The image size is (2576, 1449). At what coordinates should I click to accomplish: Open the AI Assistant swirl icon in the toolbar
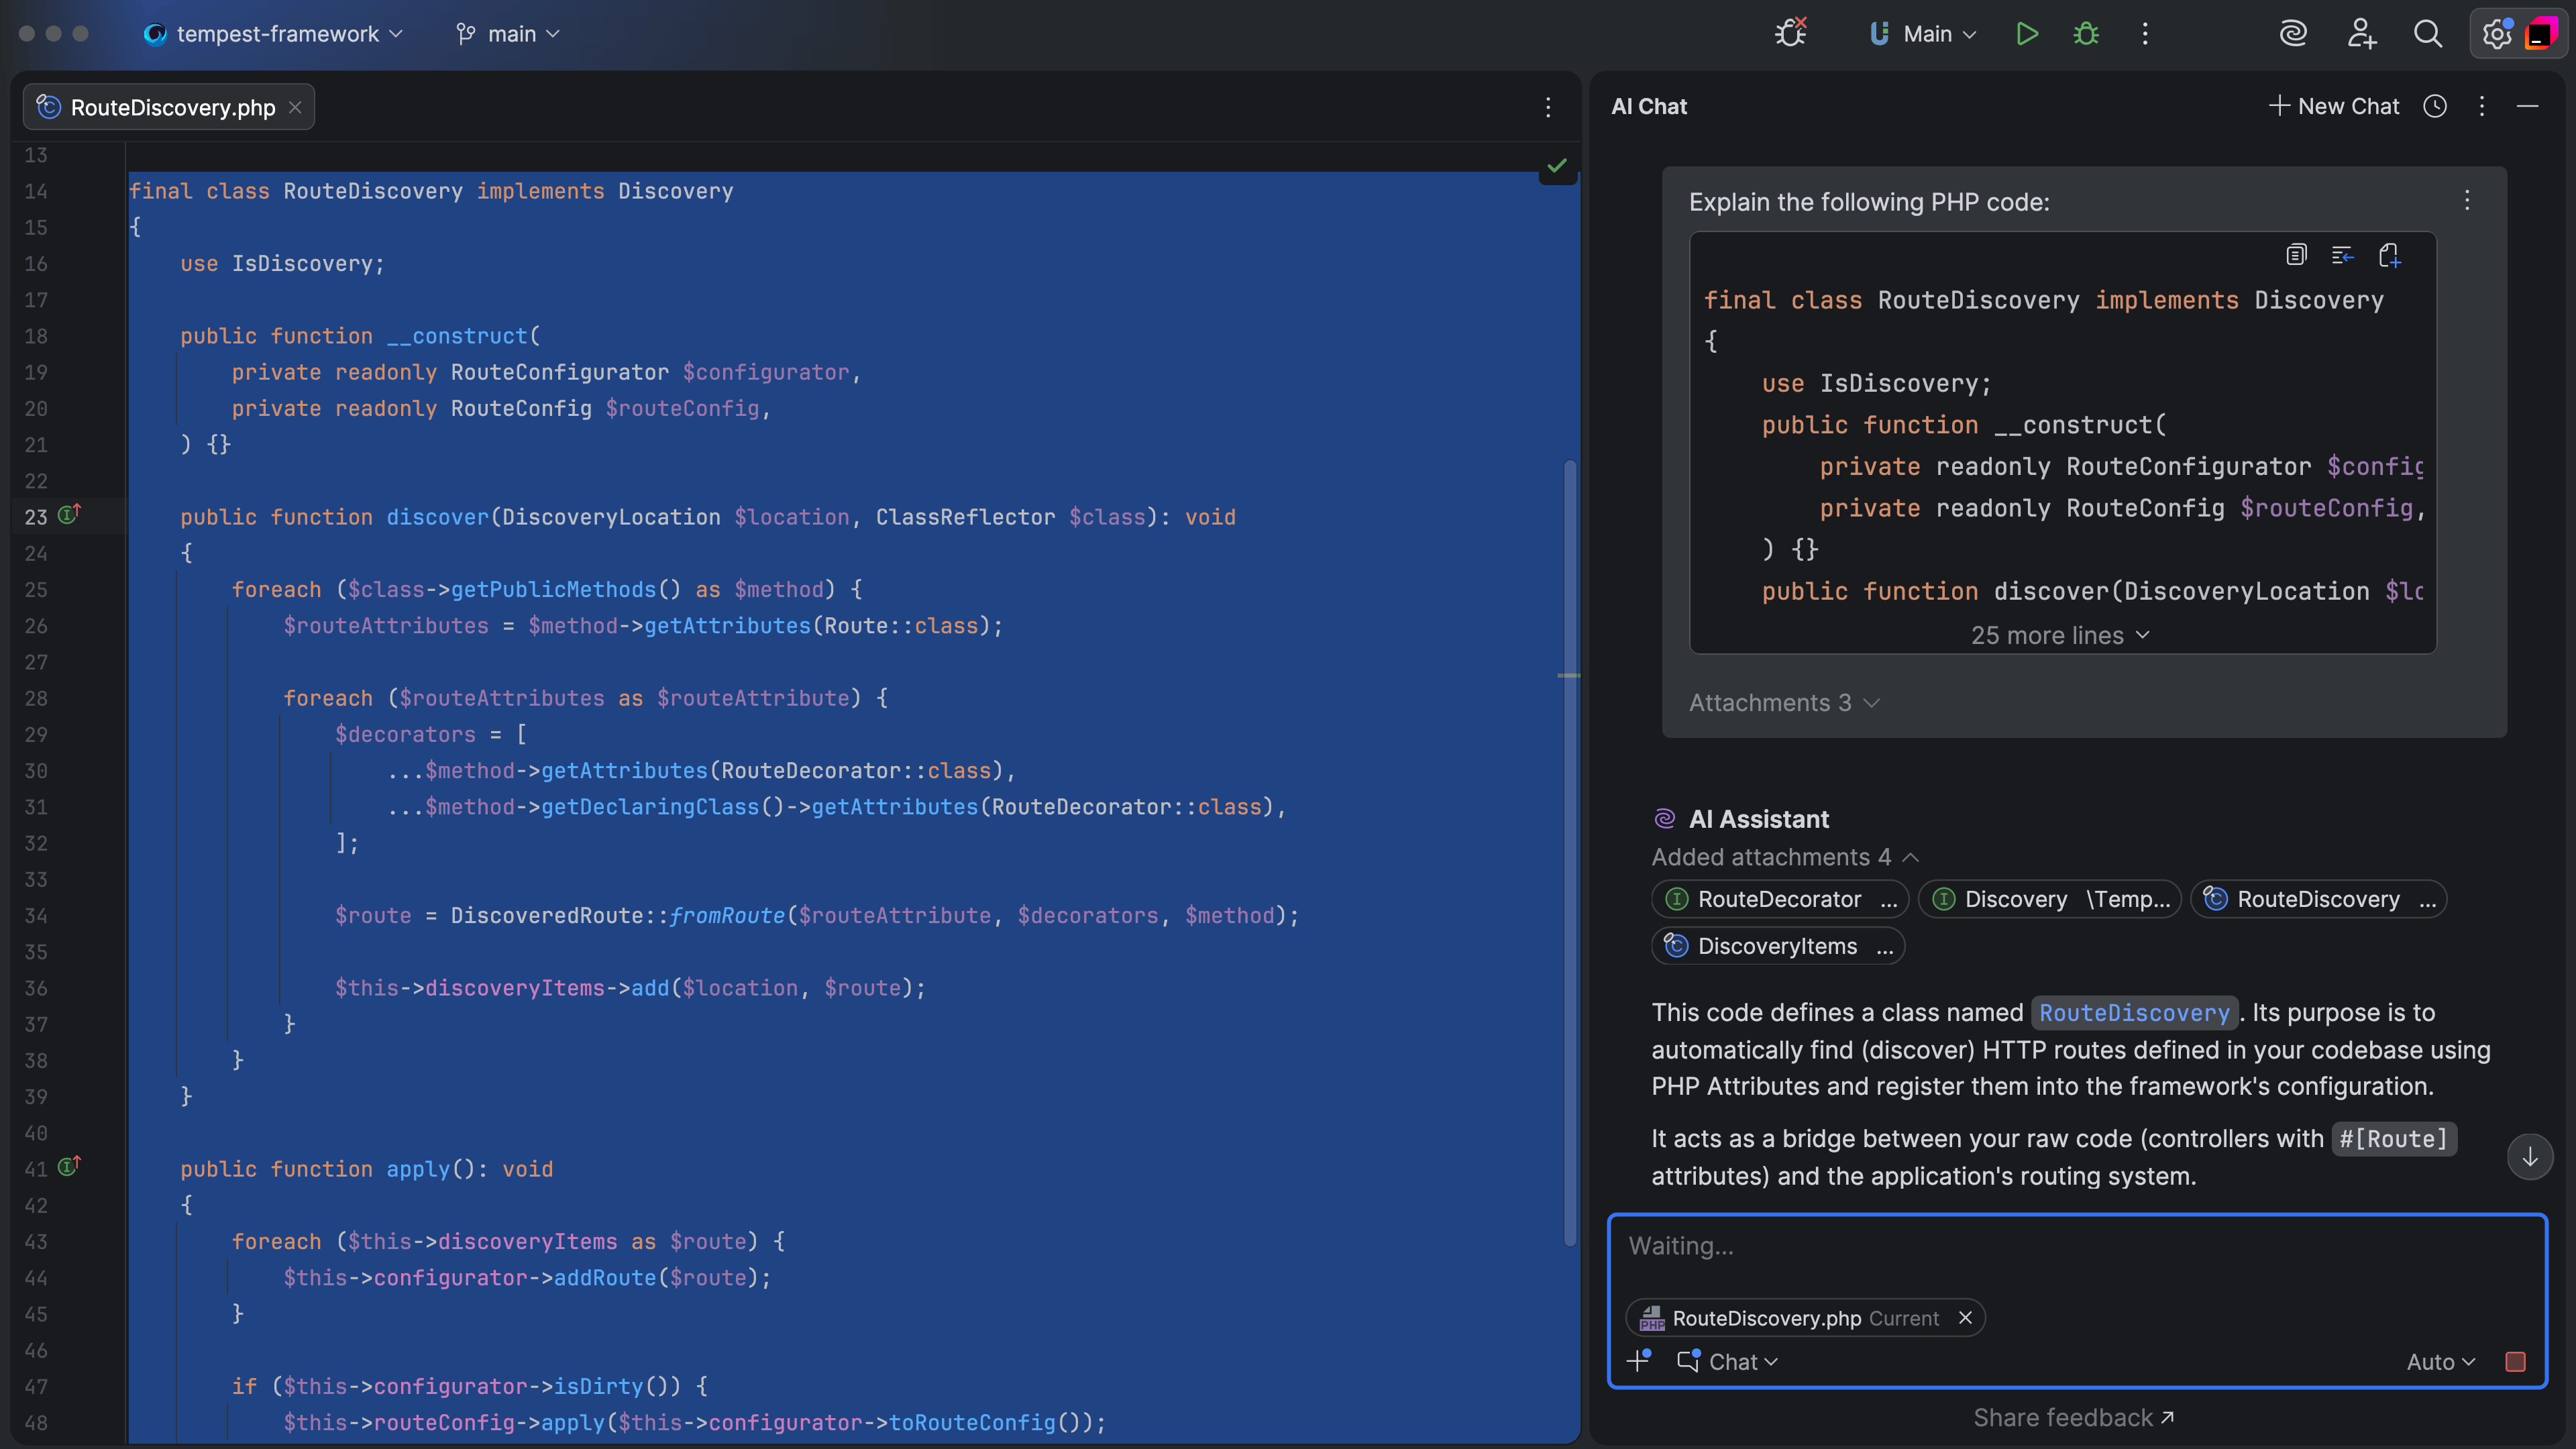pyautogui.click(x=2293, y=33)
